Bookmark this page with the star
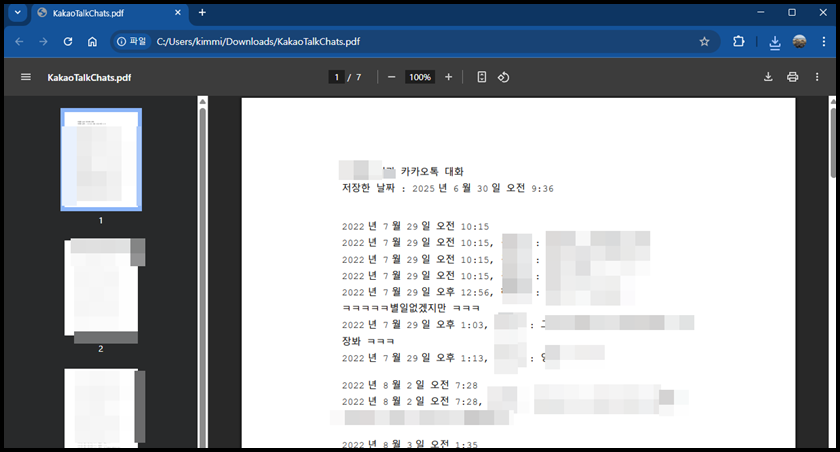 (x=704, y=42)
